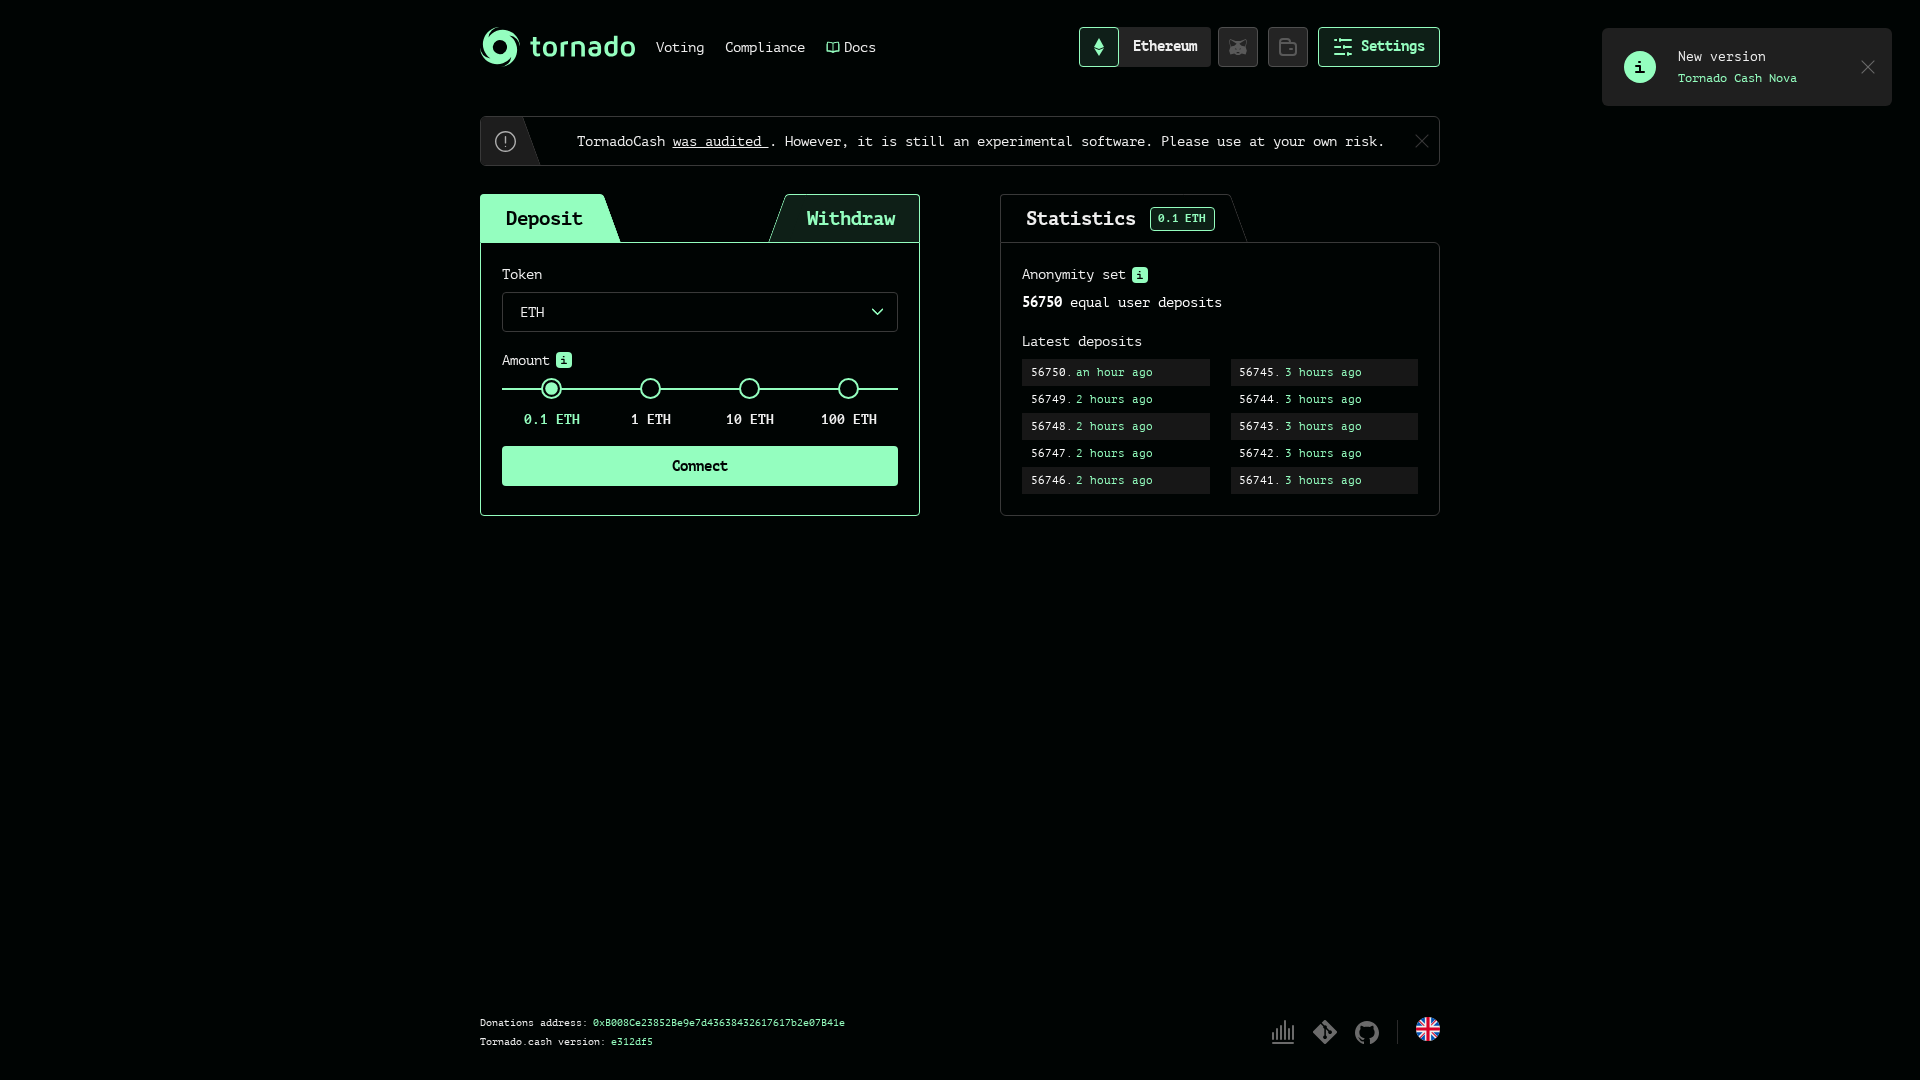Screen dimensions: 1920x1080
Task: Dismiss the New version notification
Action: tap(1868, 67)
